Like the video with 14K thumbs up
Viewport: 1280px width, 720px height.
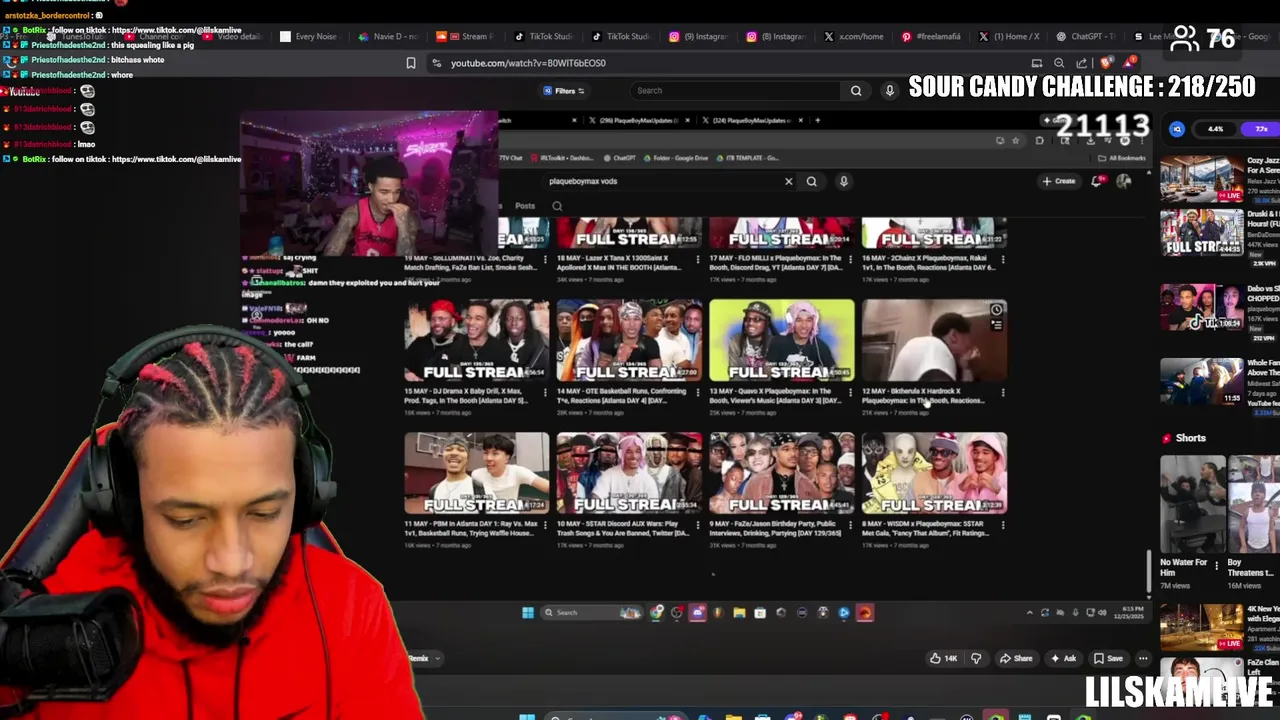pos(943,658)
